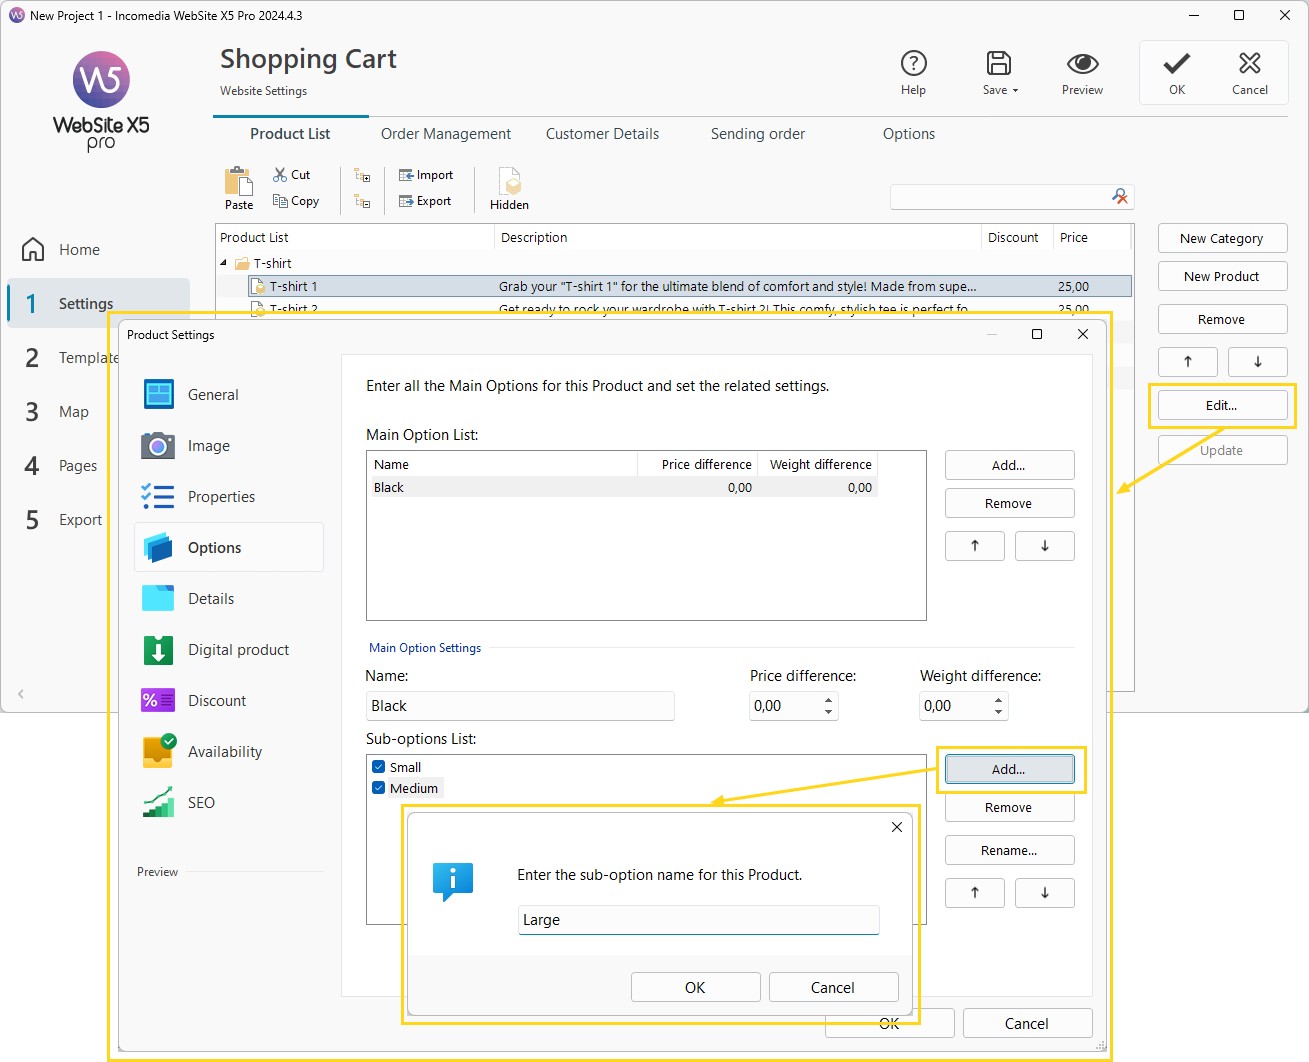
Task: Cancel the Product Settings dialog
Action: coord(1027,1024)
